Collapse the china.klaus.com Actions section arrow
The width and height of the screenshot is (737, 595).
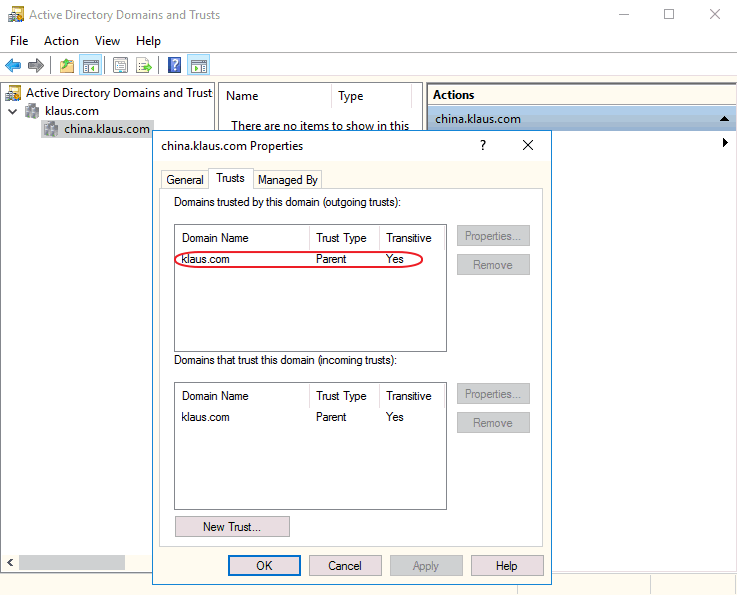point(723,119)
